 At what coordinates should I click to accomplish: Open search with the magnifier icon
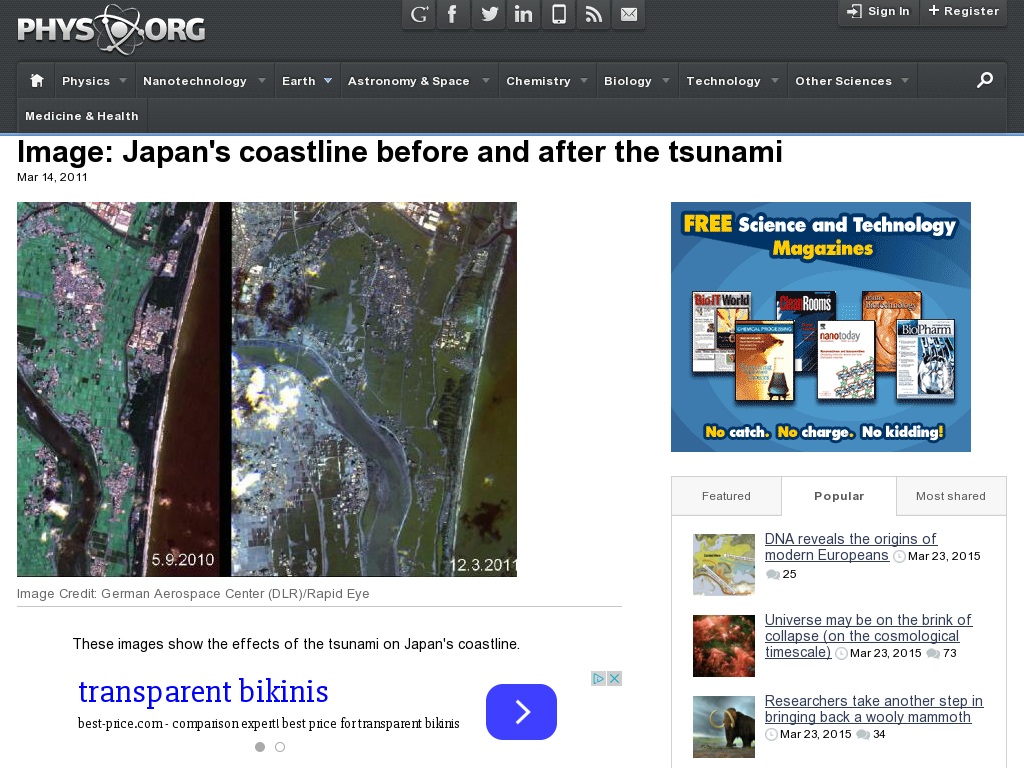(984, 80)
